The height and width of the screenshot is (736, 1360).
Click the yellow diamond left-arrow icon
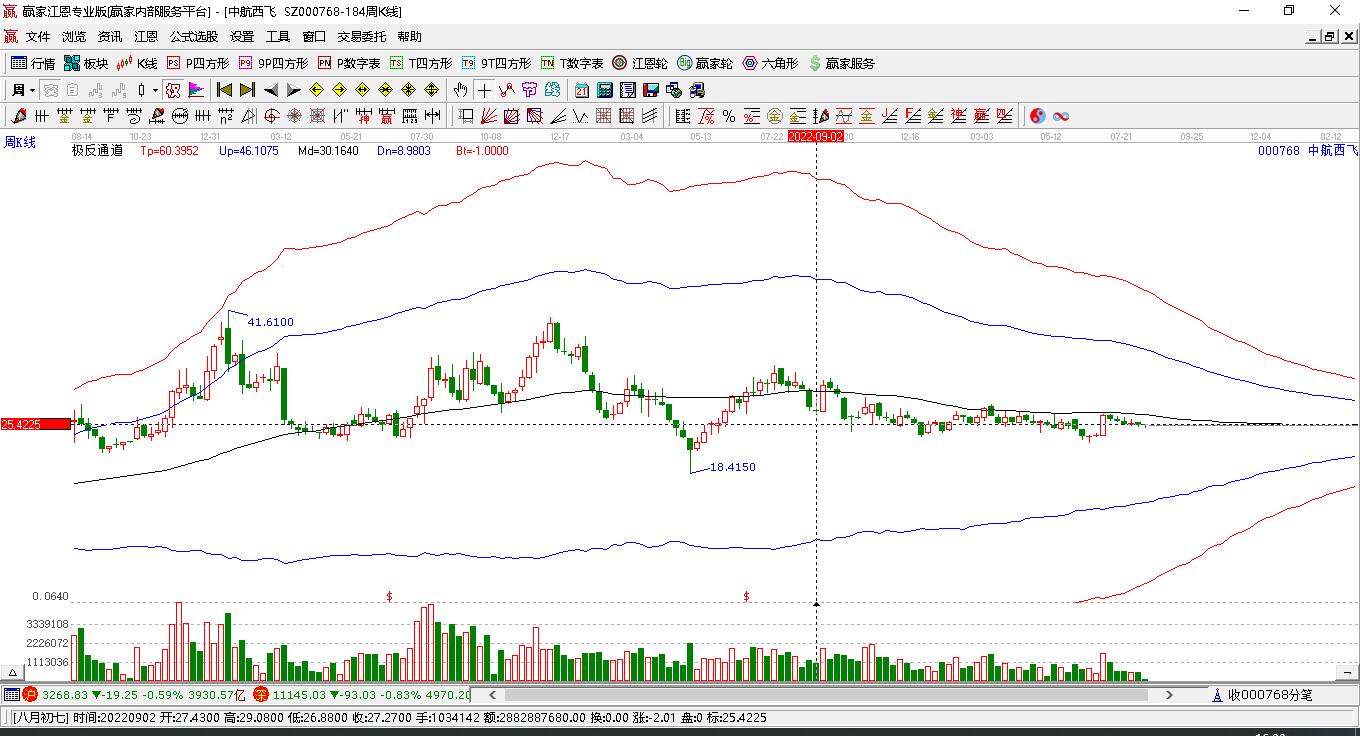[317, 90]
